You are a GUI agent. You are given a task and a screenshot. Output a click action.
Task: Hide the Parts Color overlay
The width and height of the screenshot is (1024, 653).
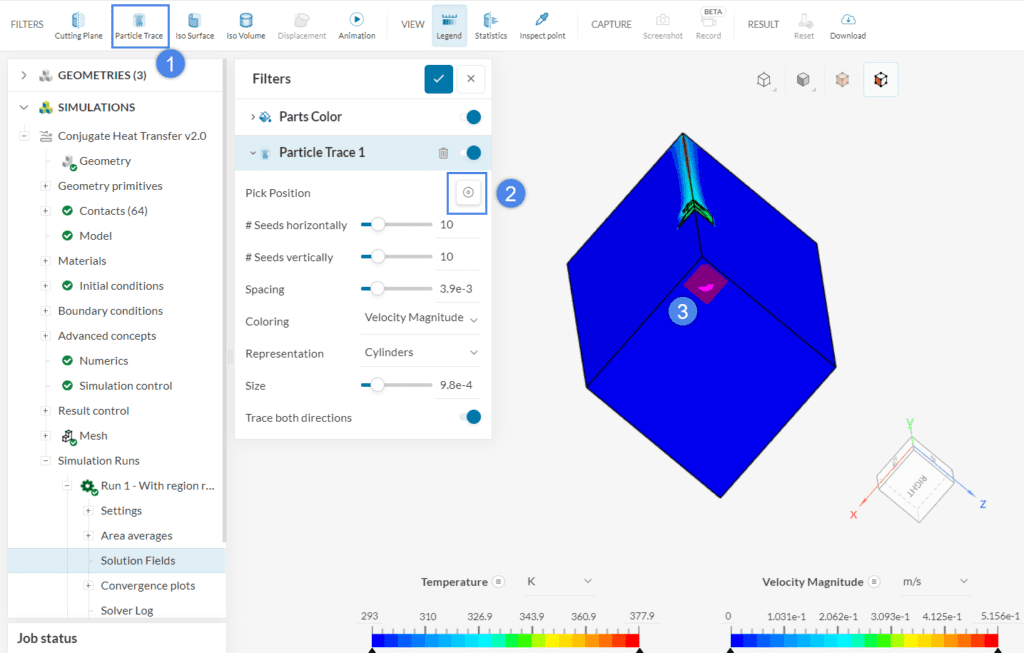(x=471, y=116)
